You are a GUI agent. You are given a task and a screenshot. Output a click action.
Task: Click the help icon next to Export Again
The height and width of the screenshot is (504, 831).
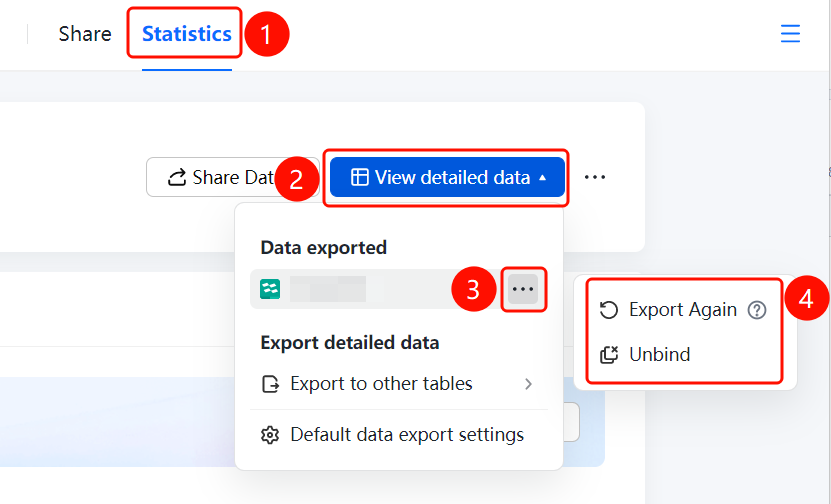coord(757,310)
